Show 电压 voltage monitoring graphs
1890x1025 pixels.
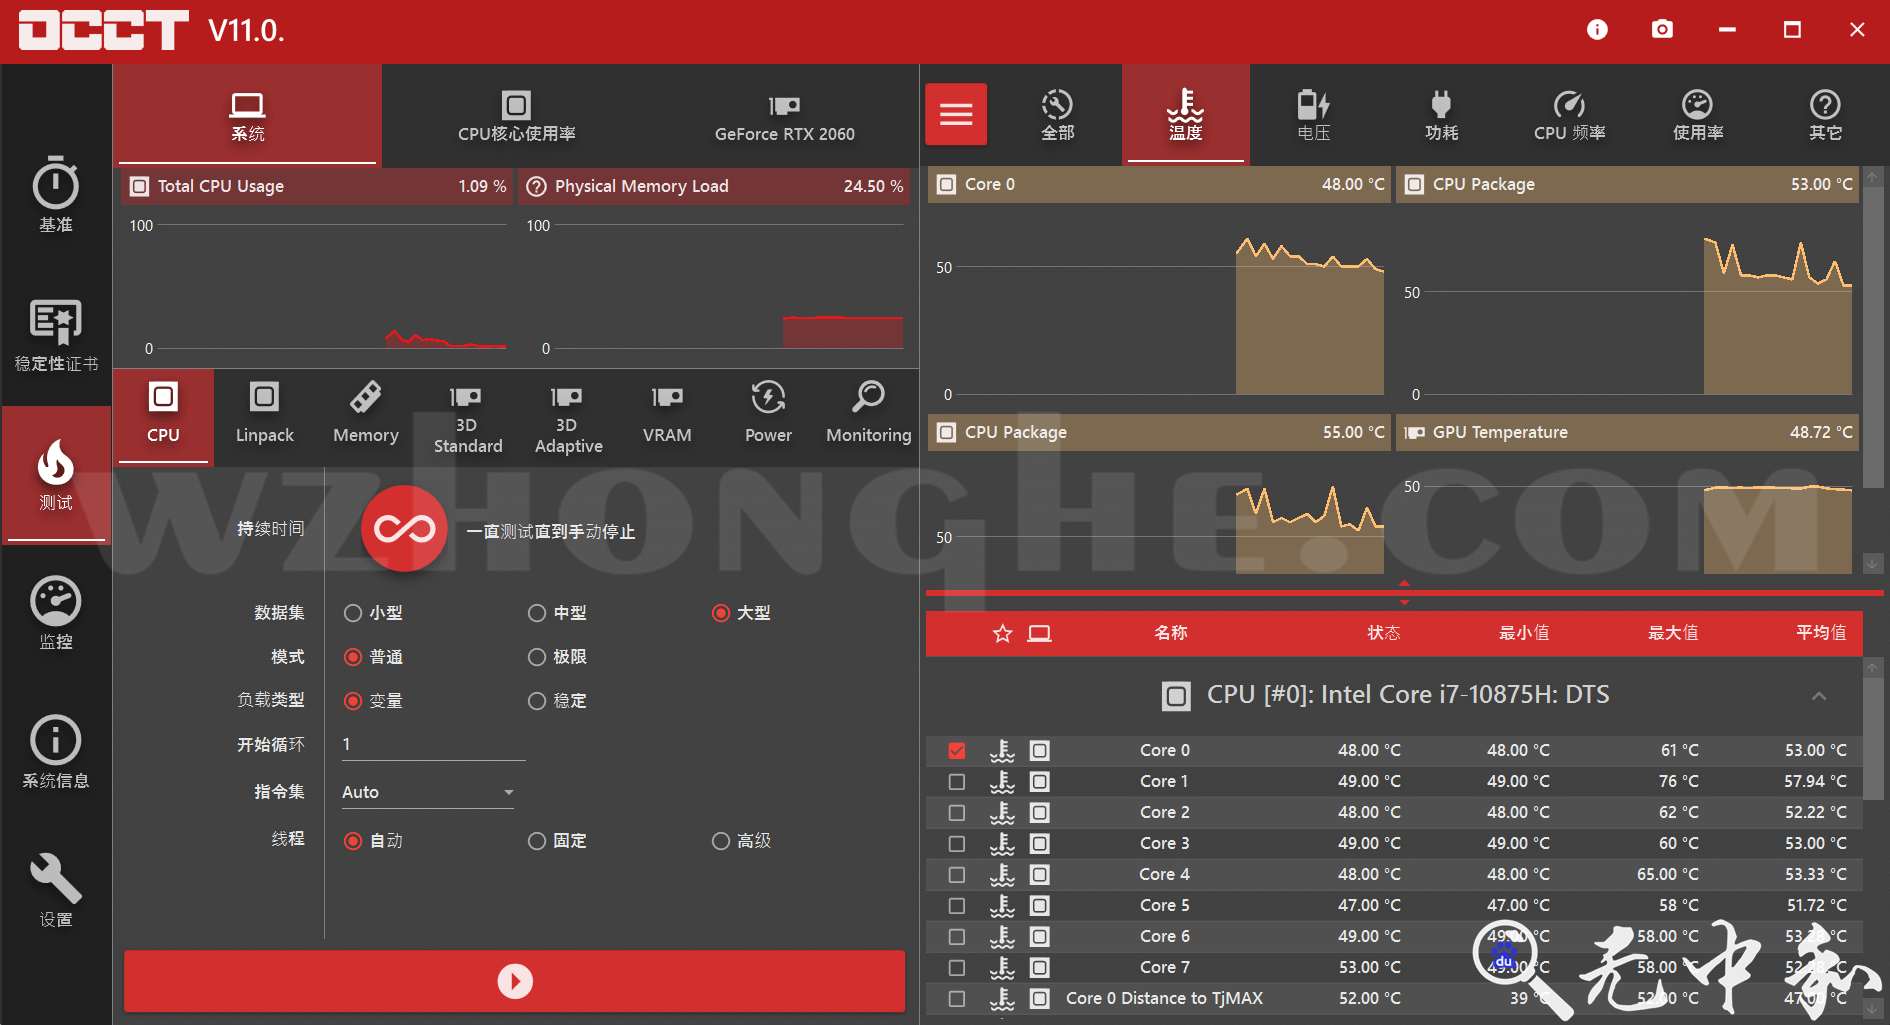[1313, 114]
